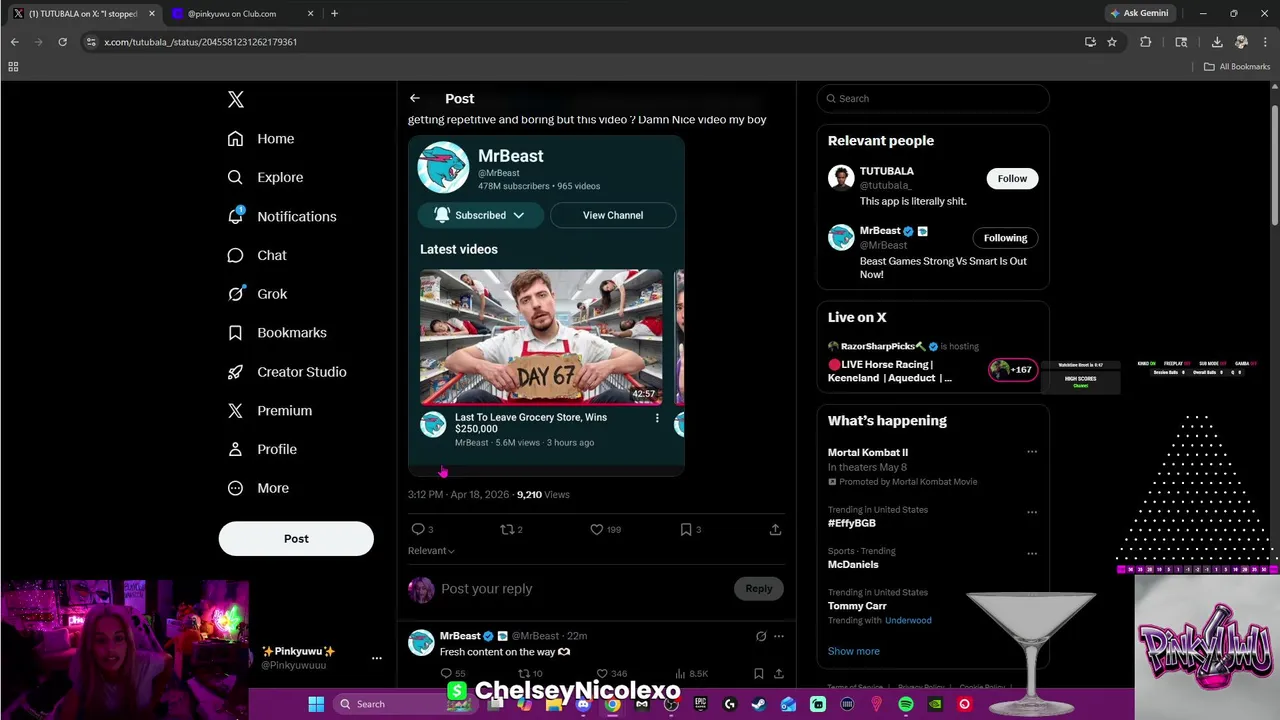This screenshot has width=1280, height=720.
Task: Bookmark MrBeast's Fresh content reply
Action: (758, 674)
